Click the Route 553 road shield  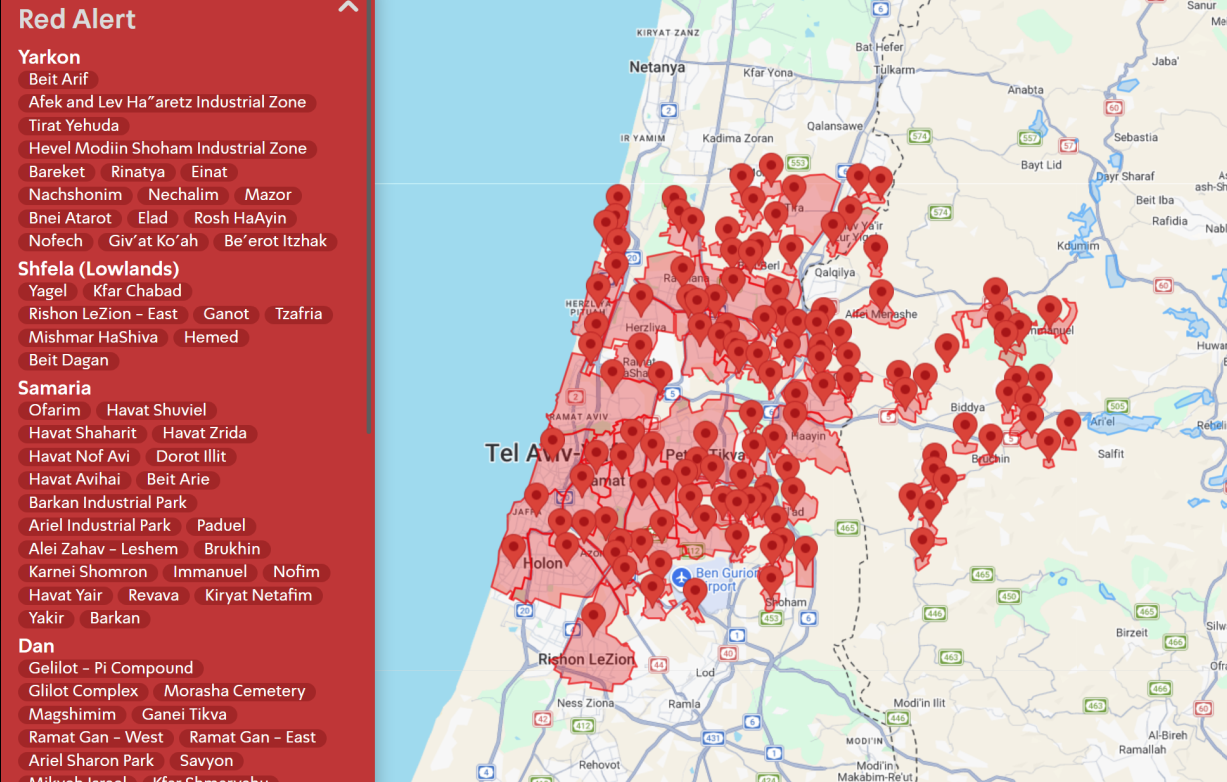click(x=797, y=162)
